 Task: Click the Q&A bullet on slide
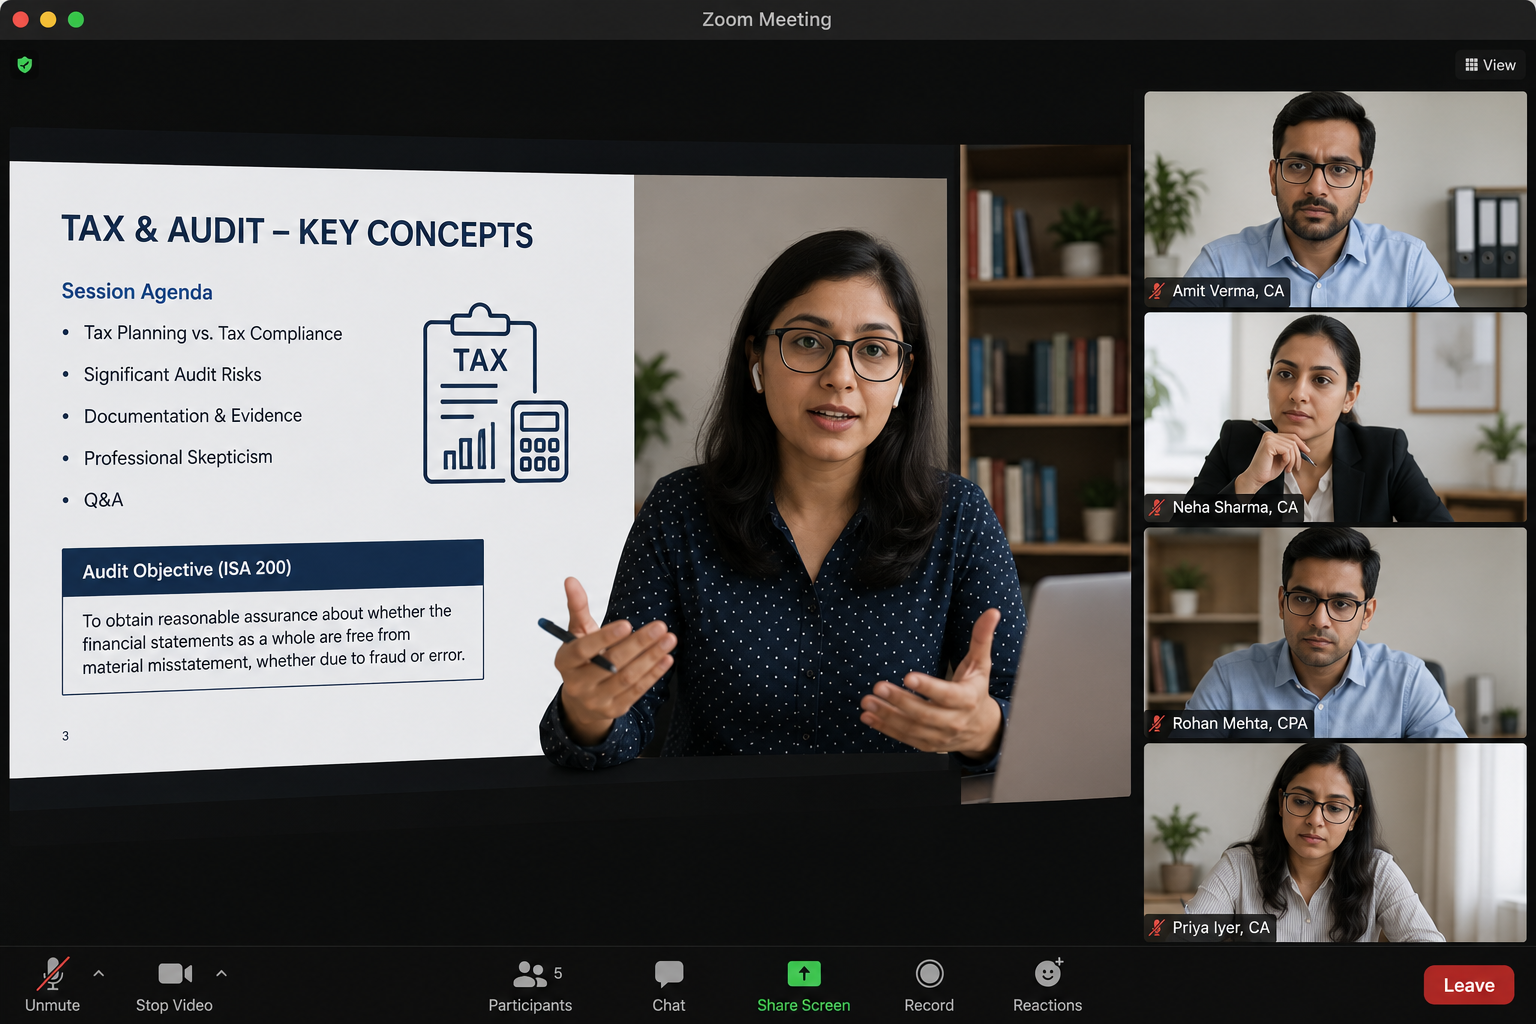coord(103,500)
